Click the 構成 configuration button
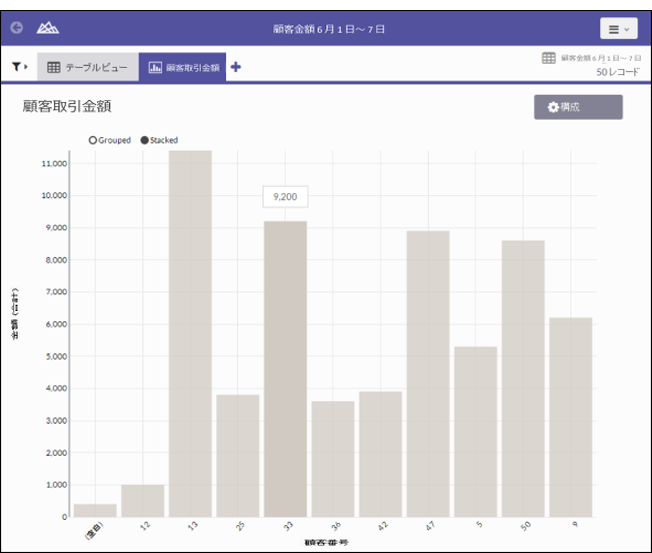The height and width of the screenshot is (553, 652). [x=578, y=107]
